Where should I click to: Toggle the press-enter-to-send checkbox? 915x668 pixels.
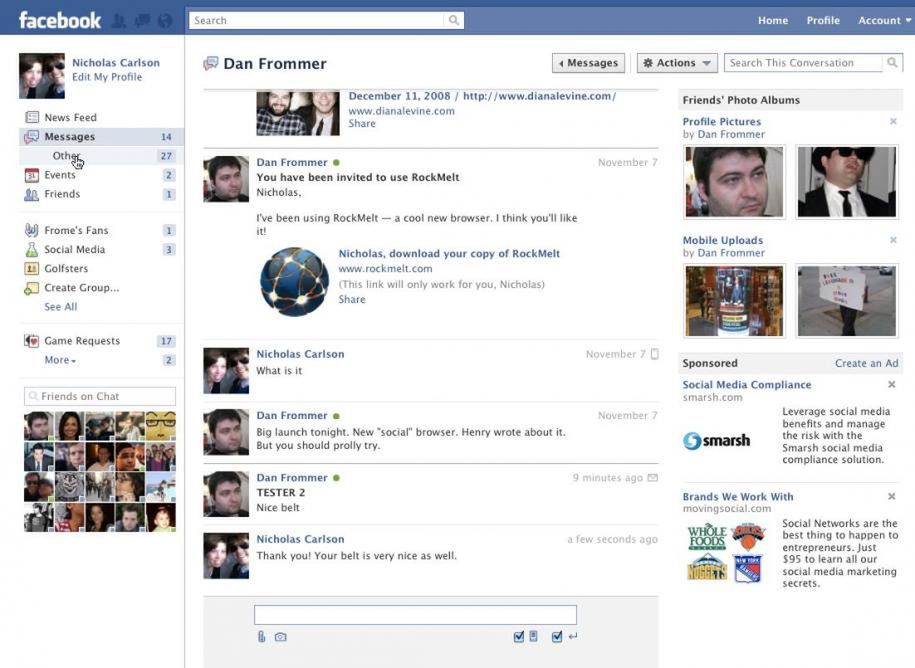(x=557, y=636)
